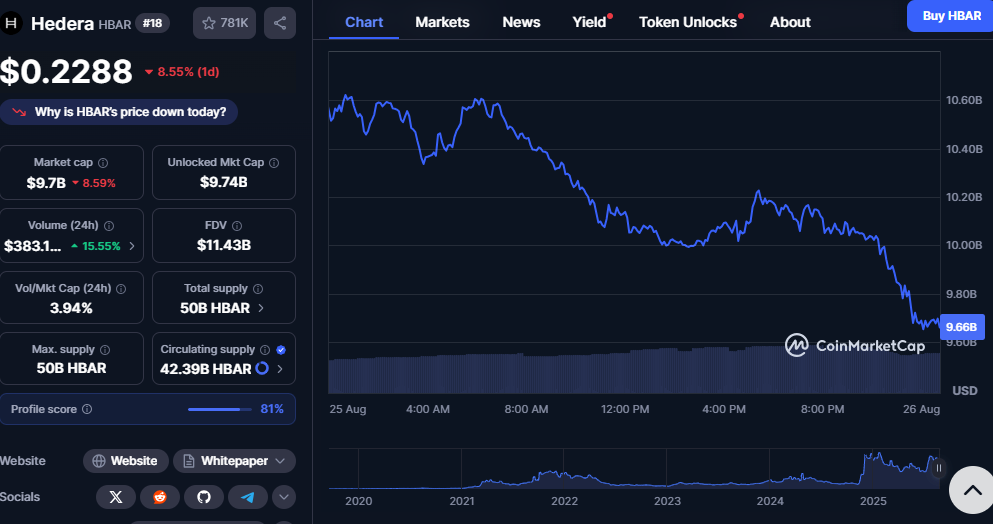Click Market cap info icon
The image size is (993, 524).
(x=103, y=163)
